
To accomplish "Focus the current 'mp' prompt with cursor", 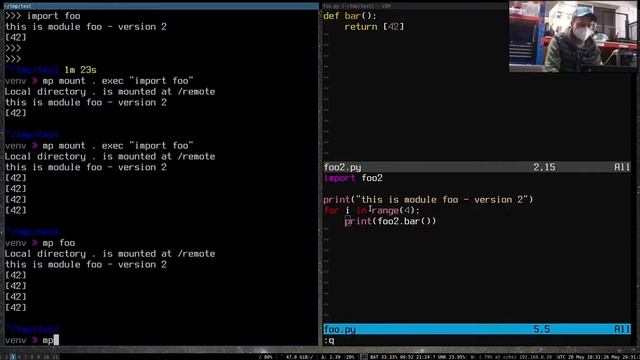I will coord(51,340).
